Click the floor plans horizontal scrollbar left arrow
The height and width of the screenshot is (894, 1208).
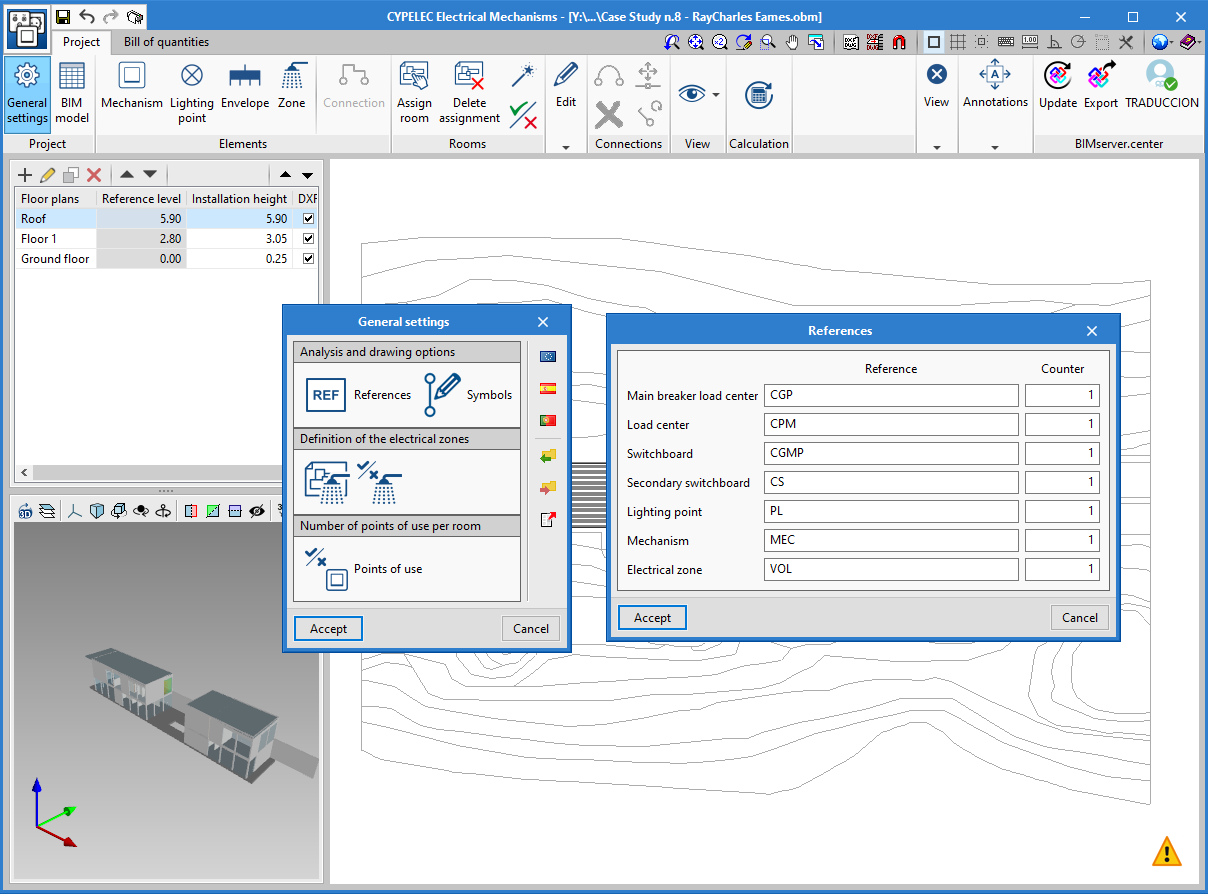point(24,472)
